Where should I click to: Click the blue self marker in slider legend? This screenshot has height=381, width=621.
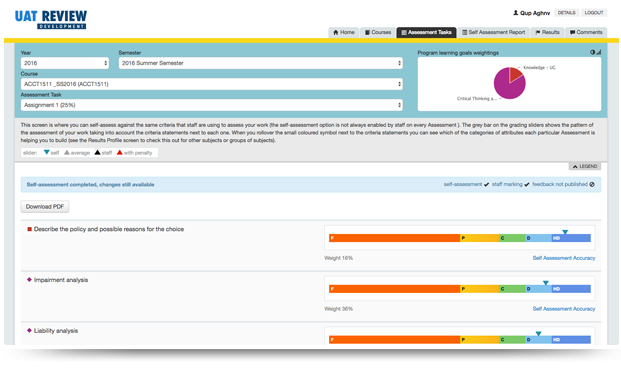[x=47, y=152]
